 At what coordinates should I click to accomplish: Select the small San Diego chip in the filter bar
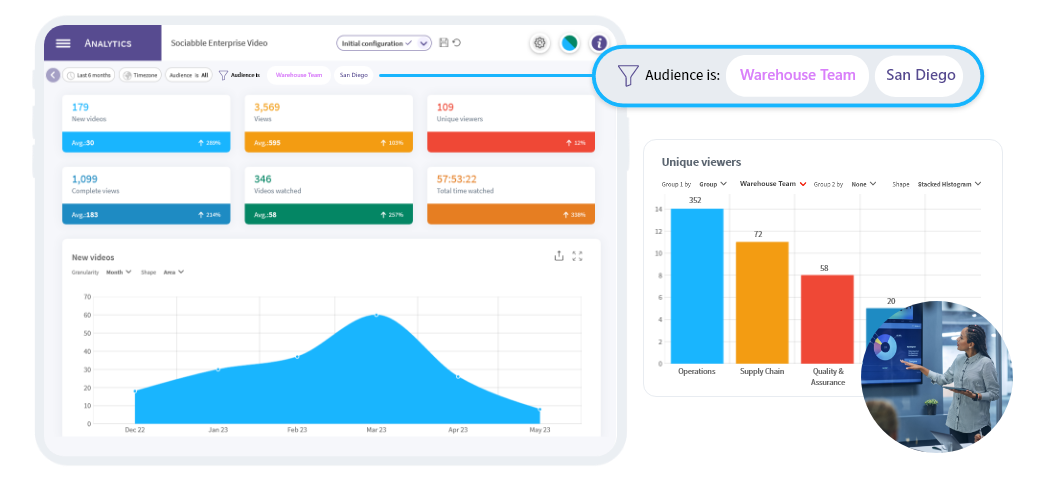[354, 75]
